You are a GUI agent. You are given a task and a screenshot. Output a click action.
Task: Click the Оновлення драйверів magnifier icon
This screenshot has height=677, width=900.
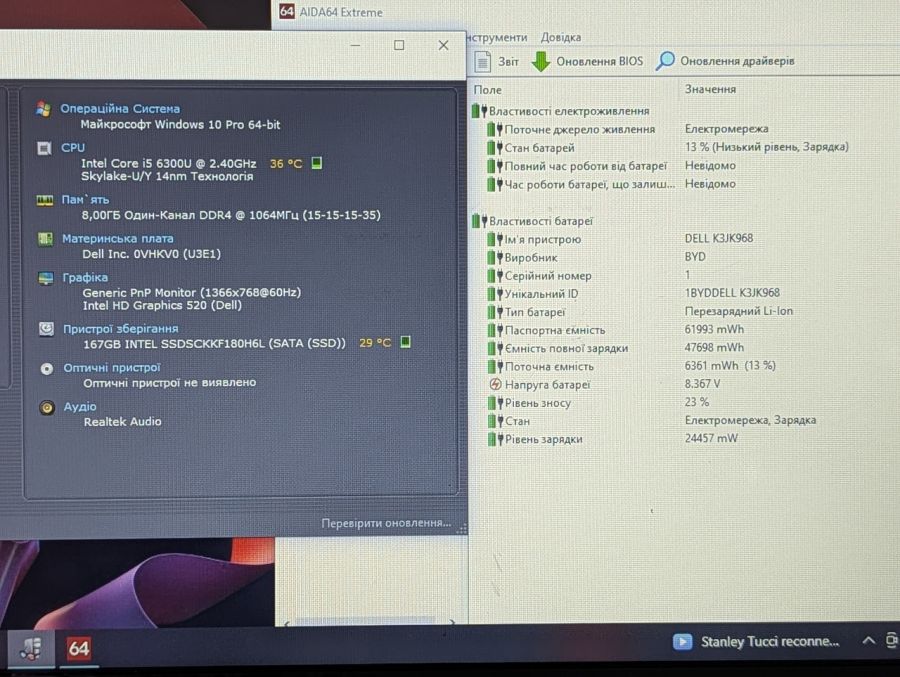[665, 61]
